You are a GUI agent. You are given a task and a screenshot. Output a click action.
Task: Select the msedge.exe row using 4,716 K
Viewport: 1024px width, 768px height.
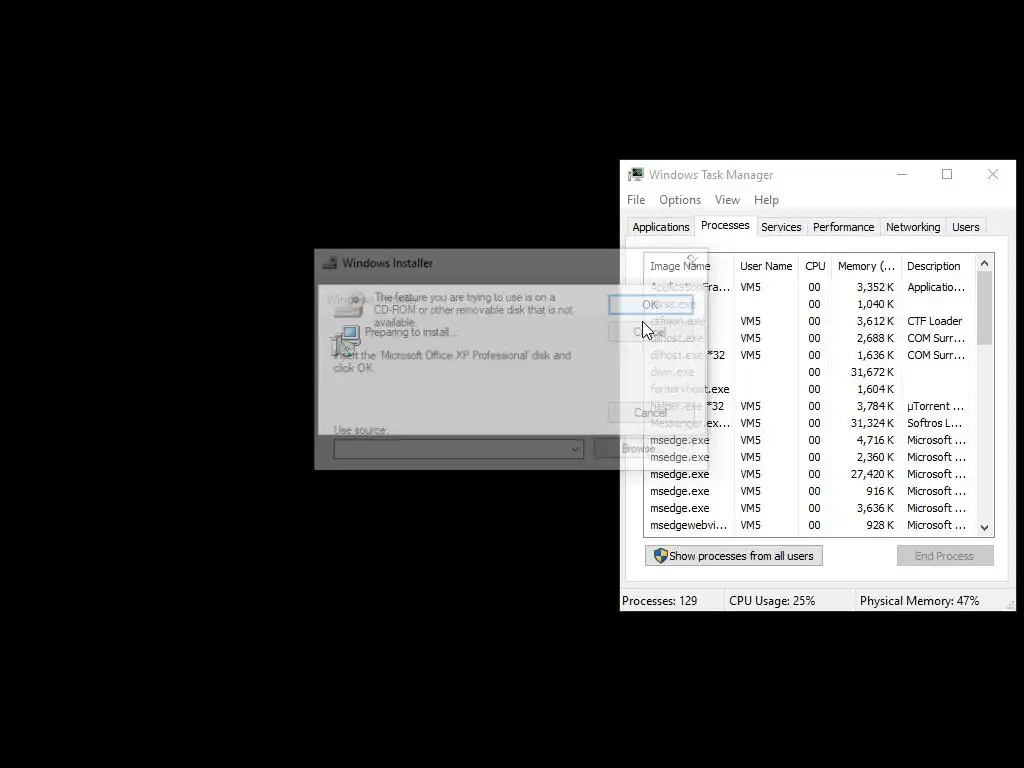pyautogui.click(x=810, y=440)
